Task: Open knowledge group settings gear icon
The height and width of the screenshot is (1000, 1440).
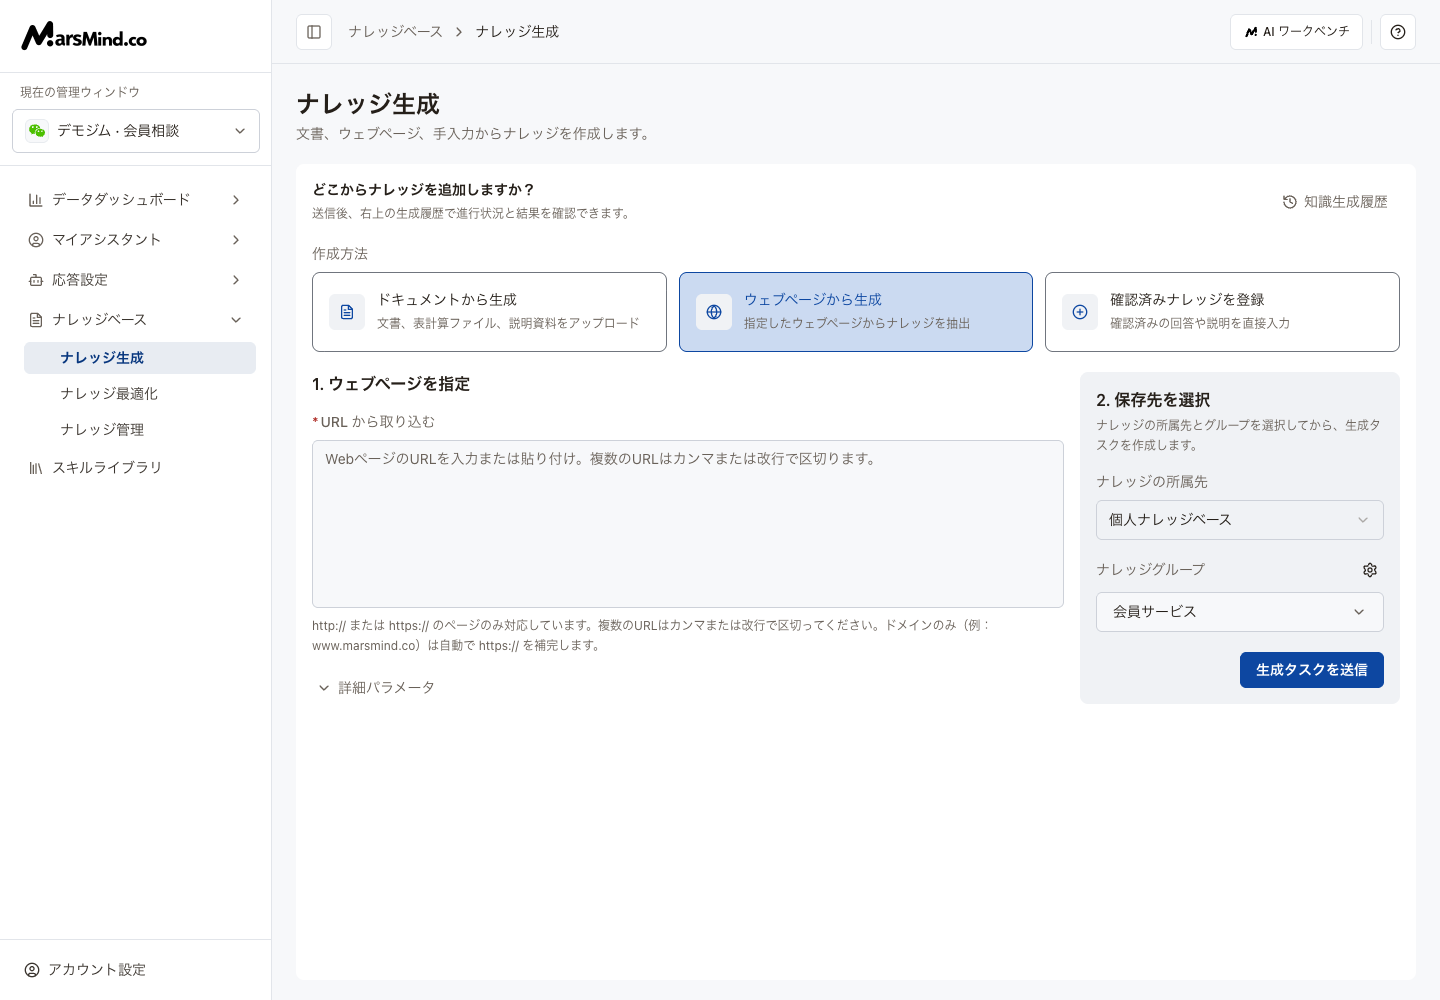Action: tap(1370, 570)
